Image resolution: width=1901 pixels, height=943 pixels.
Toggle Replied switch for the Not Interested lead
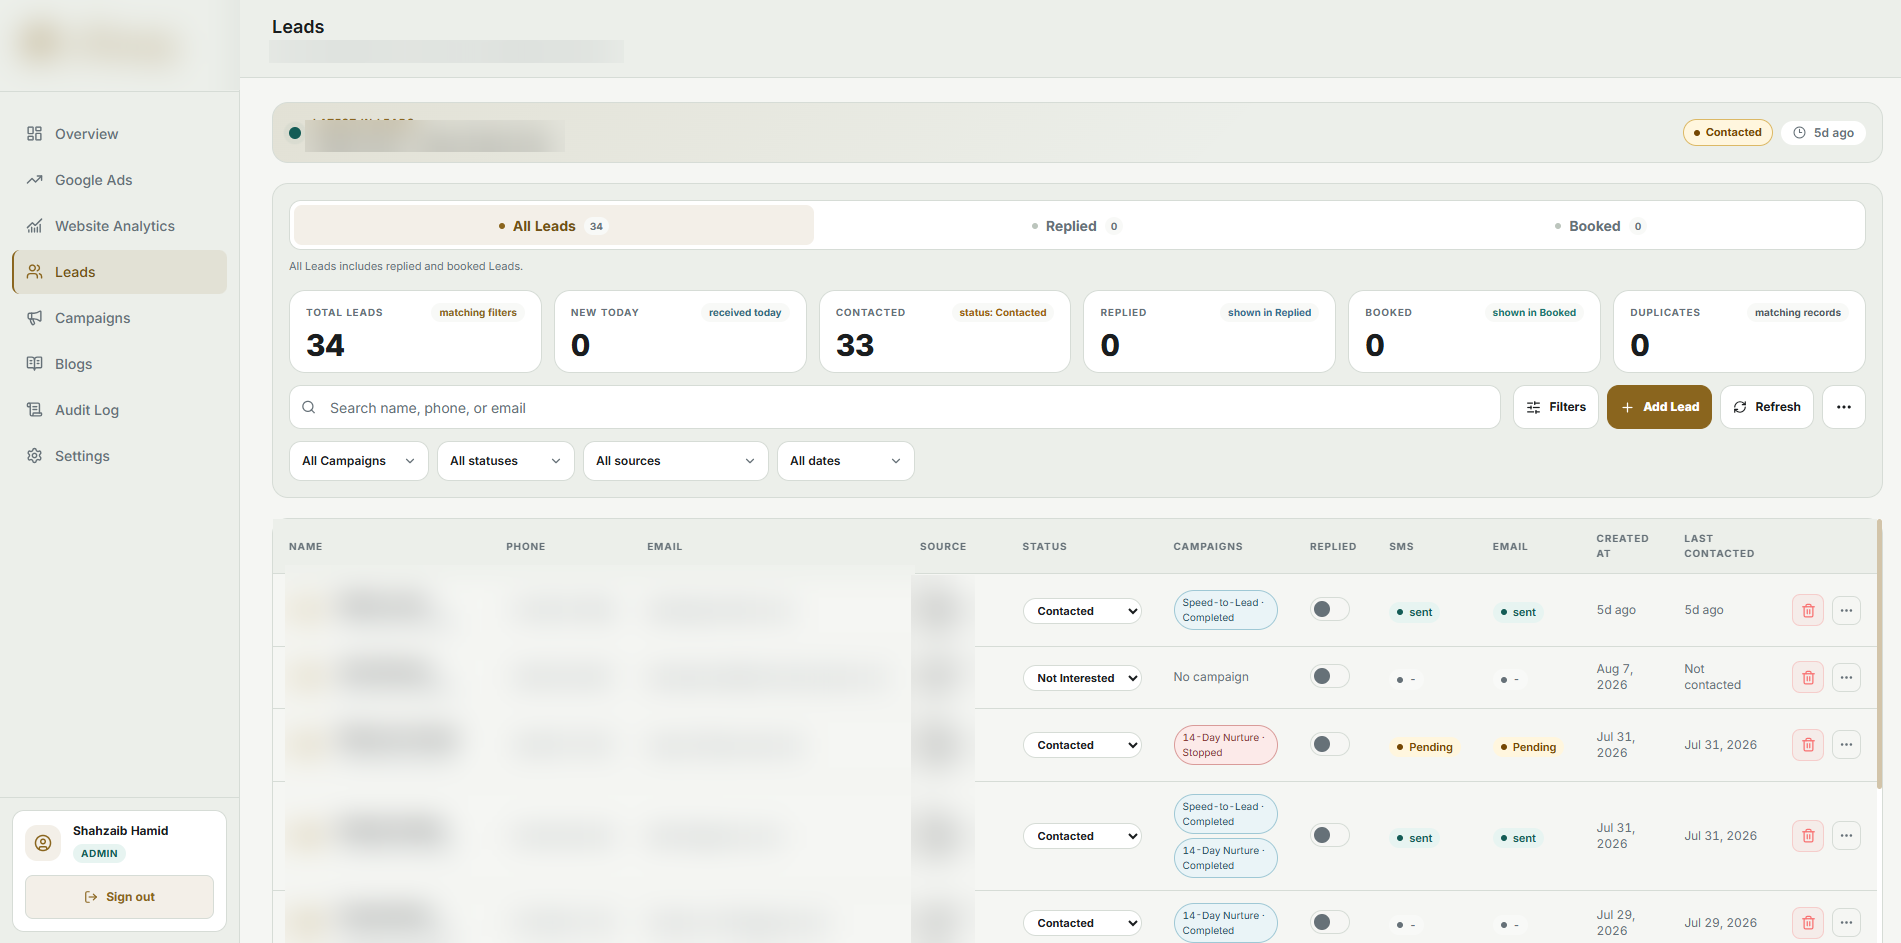[x=1330, y=677]
